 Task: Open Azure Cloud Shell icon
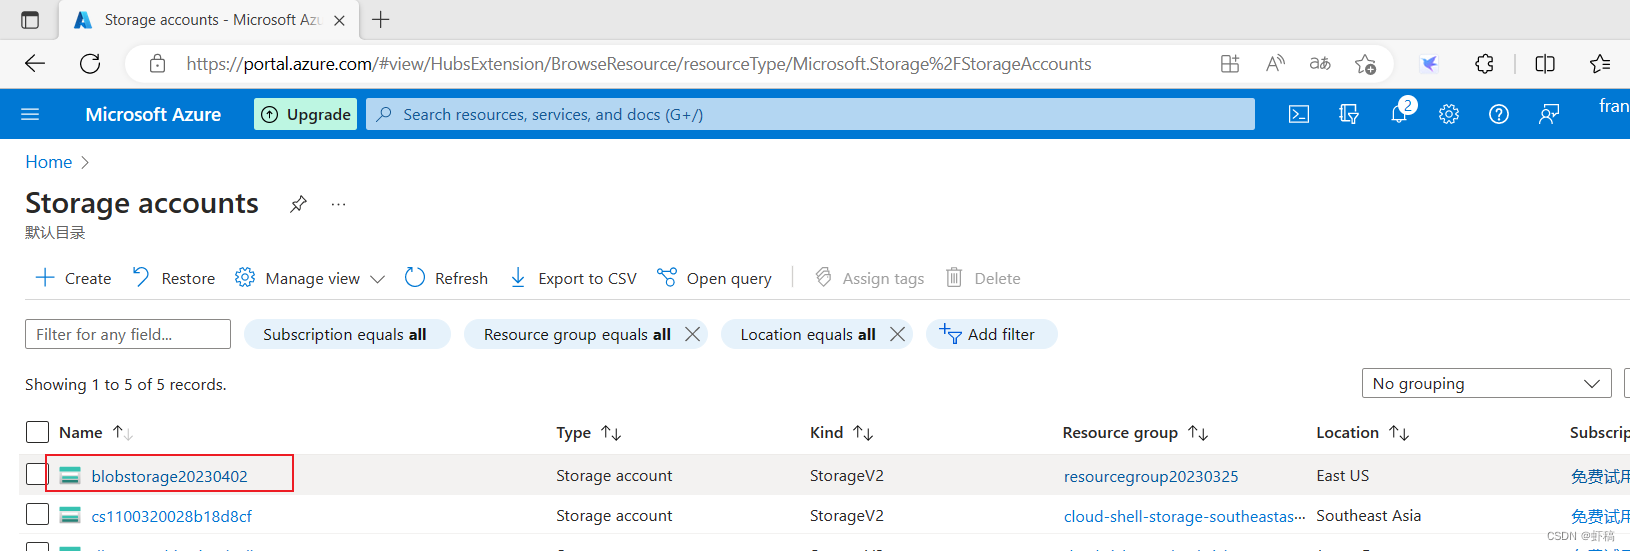pyautogui.click(x=1299, y=114)
